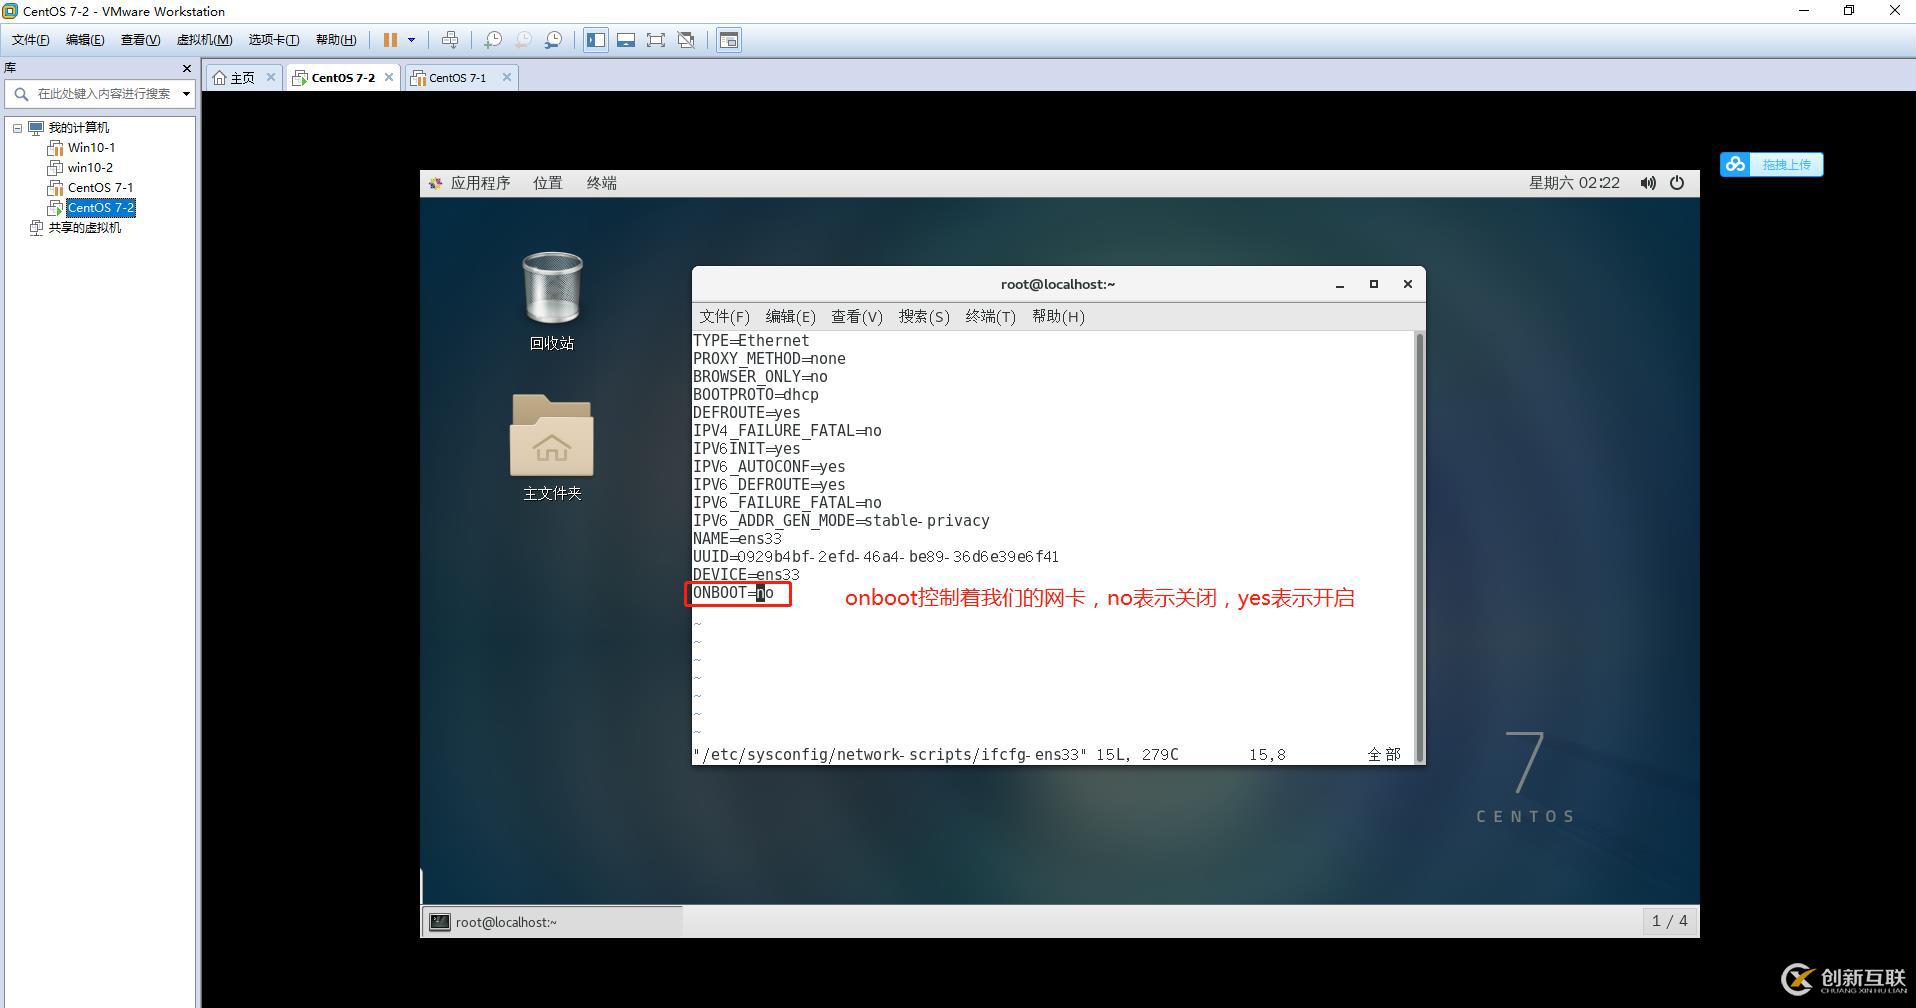
Task: Open the 查看(V) menu in VMware
Action: [x=140, y=40]
